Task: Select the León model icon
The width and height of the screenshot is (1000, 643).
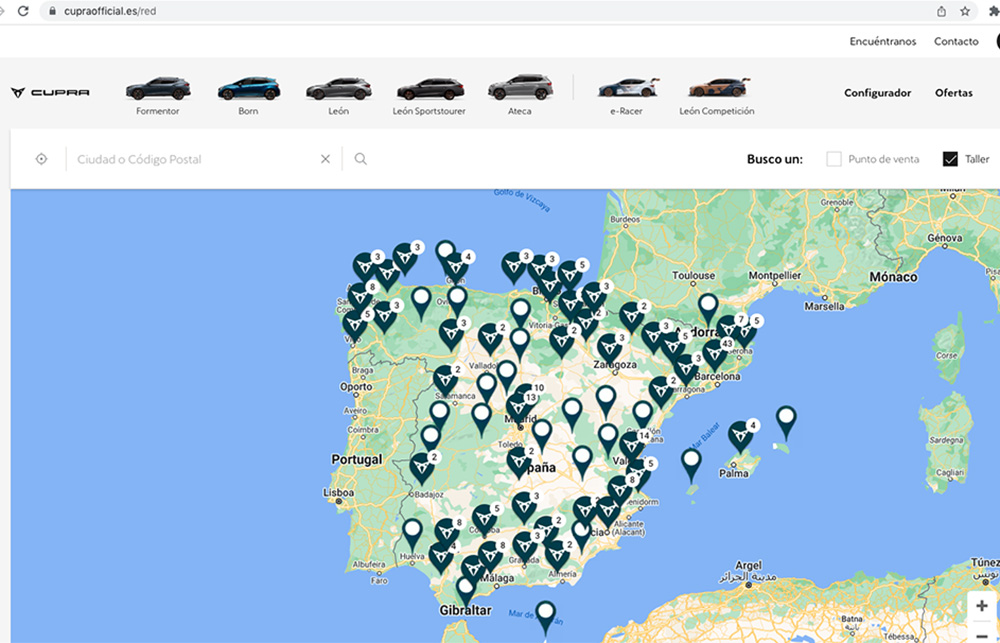Action: (x=337, y=90)
